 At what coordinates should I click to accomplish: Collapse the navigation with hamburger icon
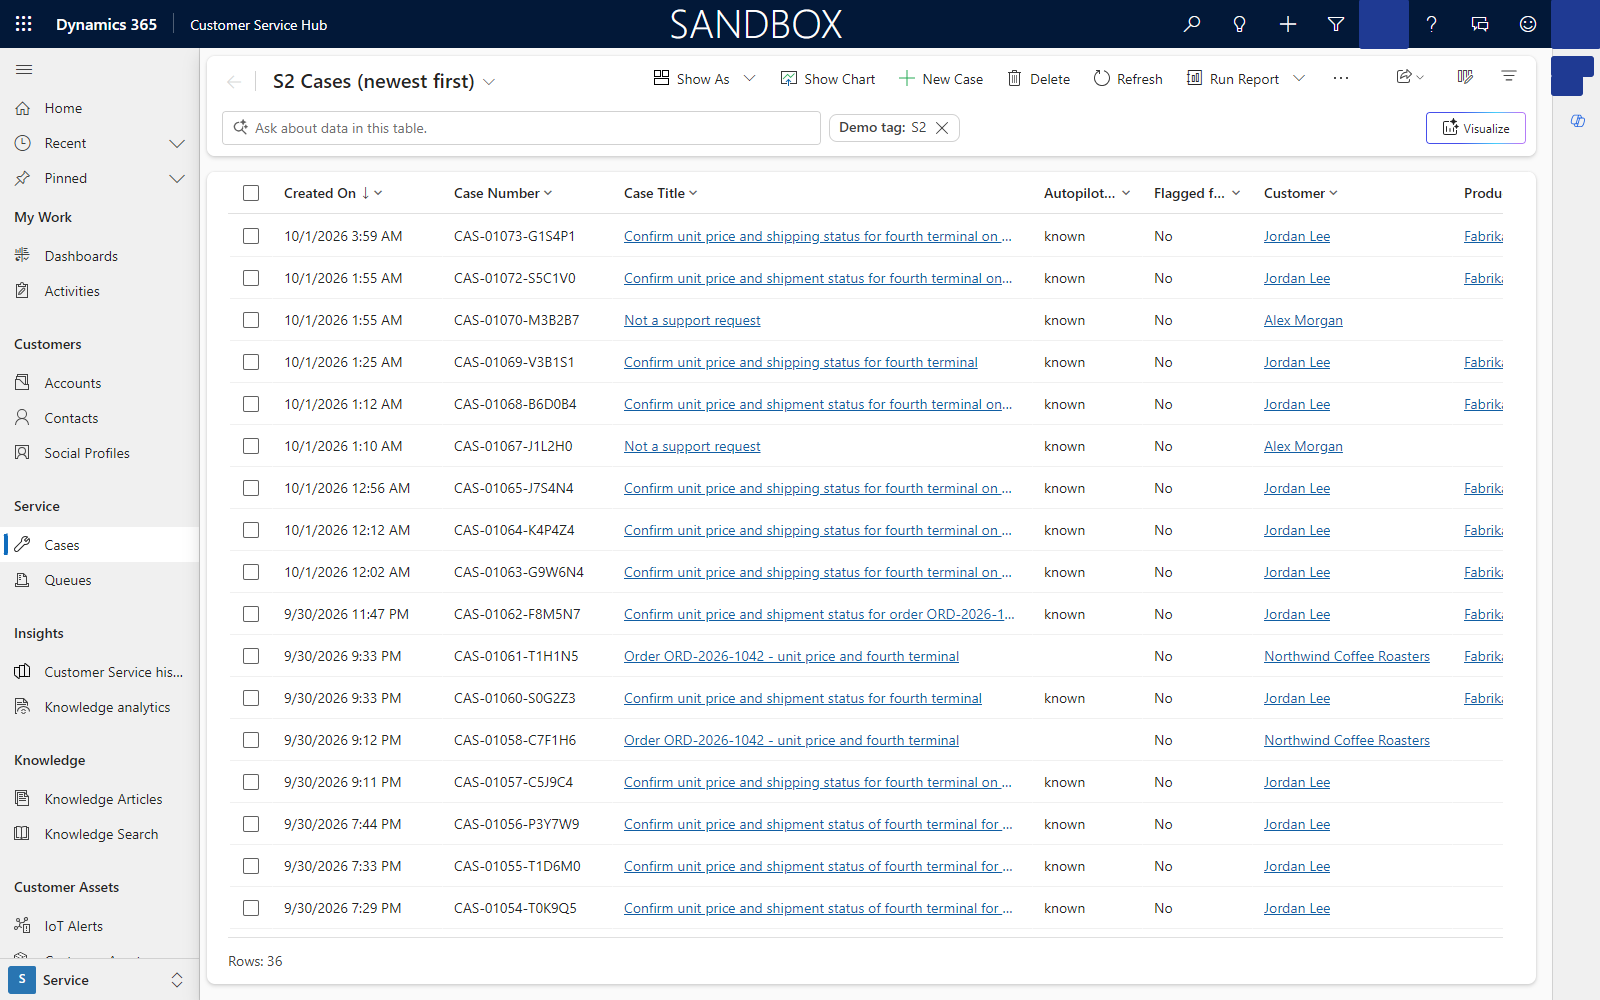24,69
